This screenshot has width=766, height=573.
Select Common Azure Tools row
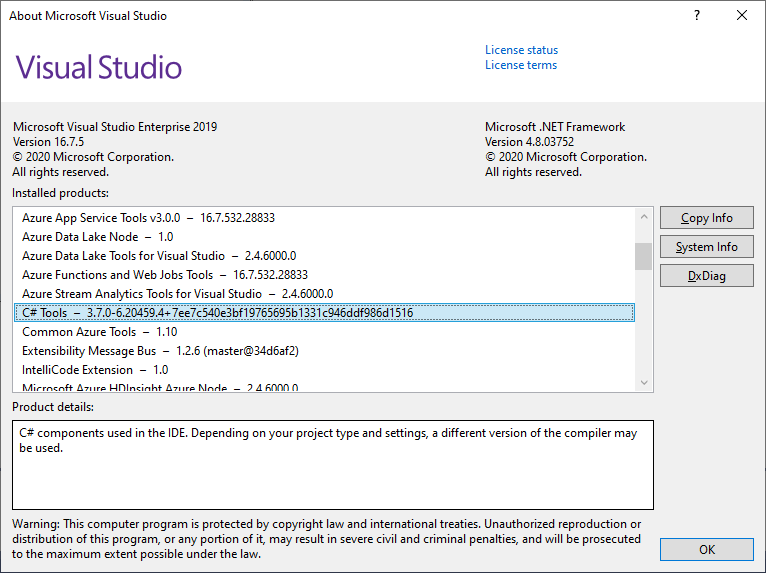[324, 332]
